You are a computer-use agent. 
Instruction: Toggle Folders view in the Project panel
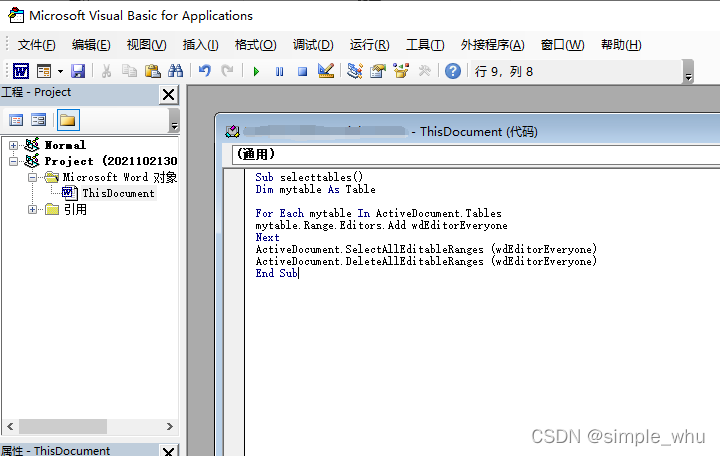click(x=68, y=120)
